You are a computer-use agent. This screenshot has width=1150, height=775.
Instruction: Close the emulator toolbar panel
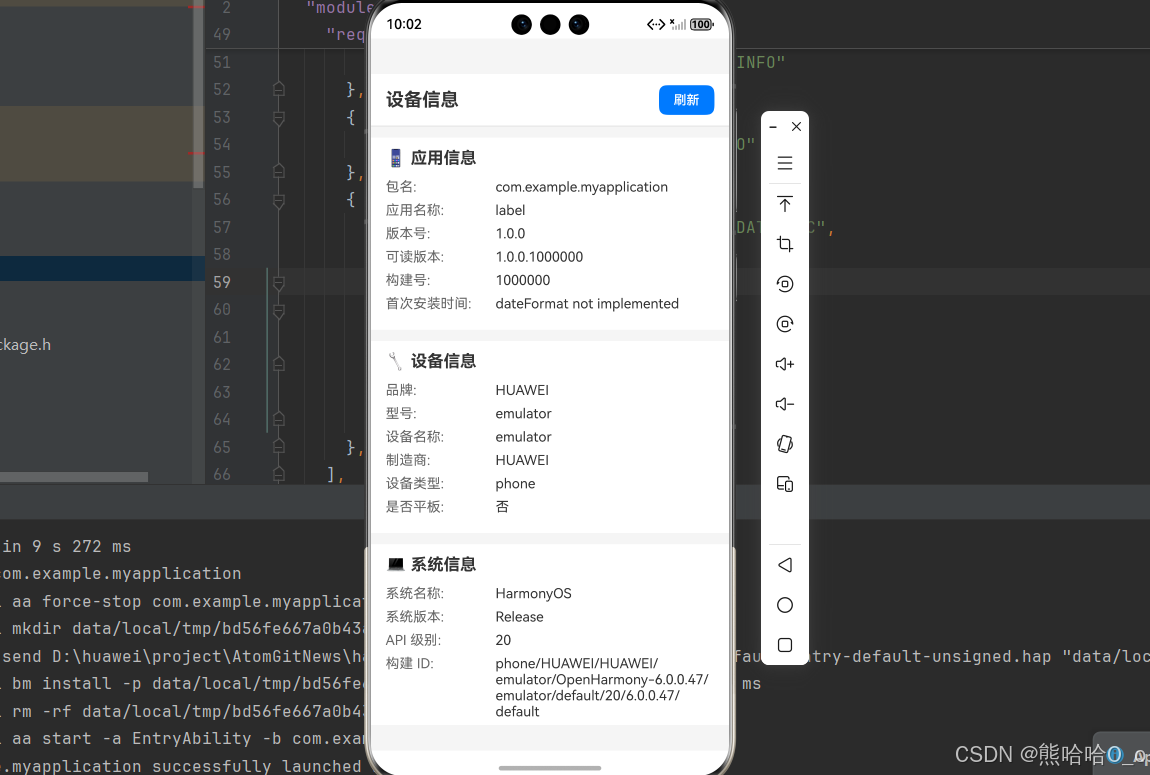point(796,127)
